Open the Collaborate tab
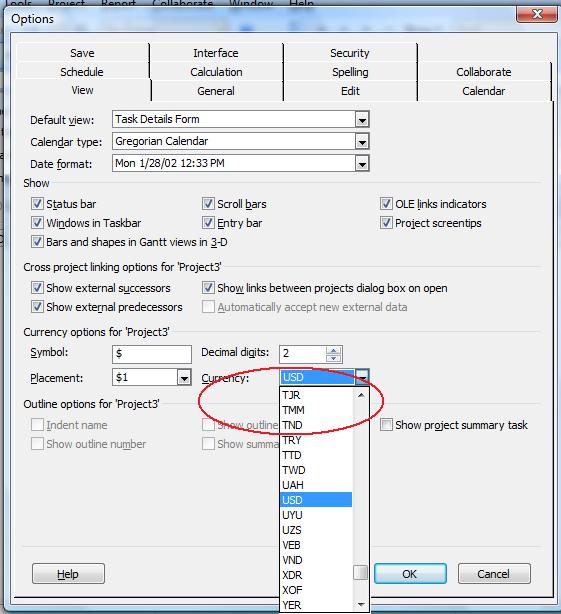The image size is (561, 614). tap(483, 72)
